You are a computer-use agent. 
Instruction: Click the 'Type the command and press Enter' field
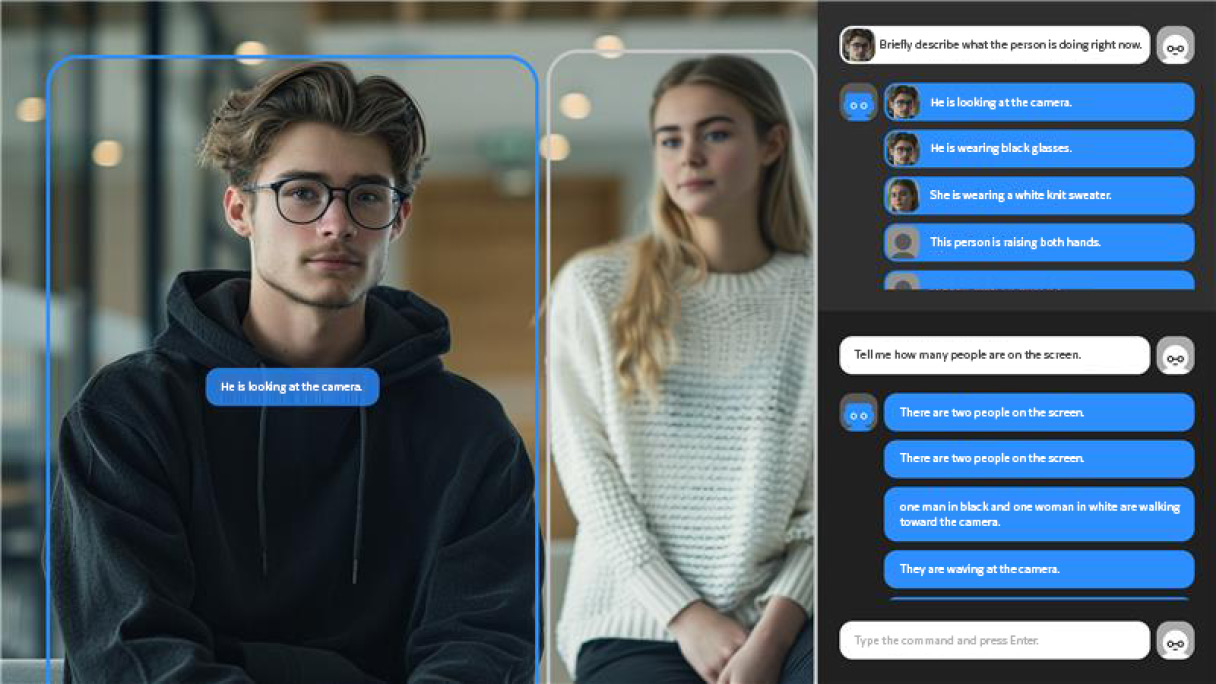[994, 641]
